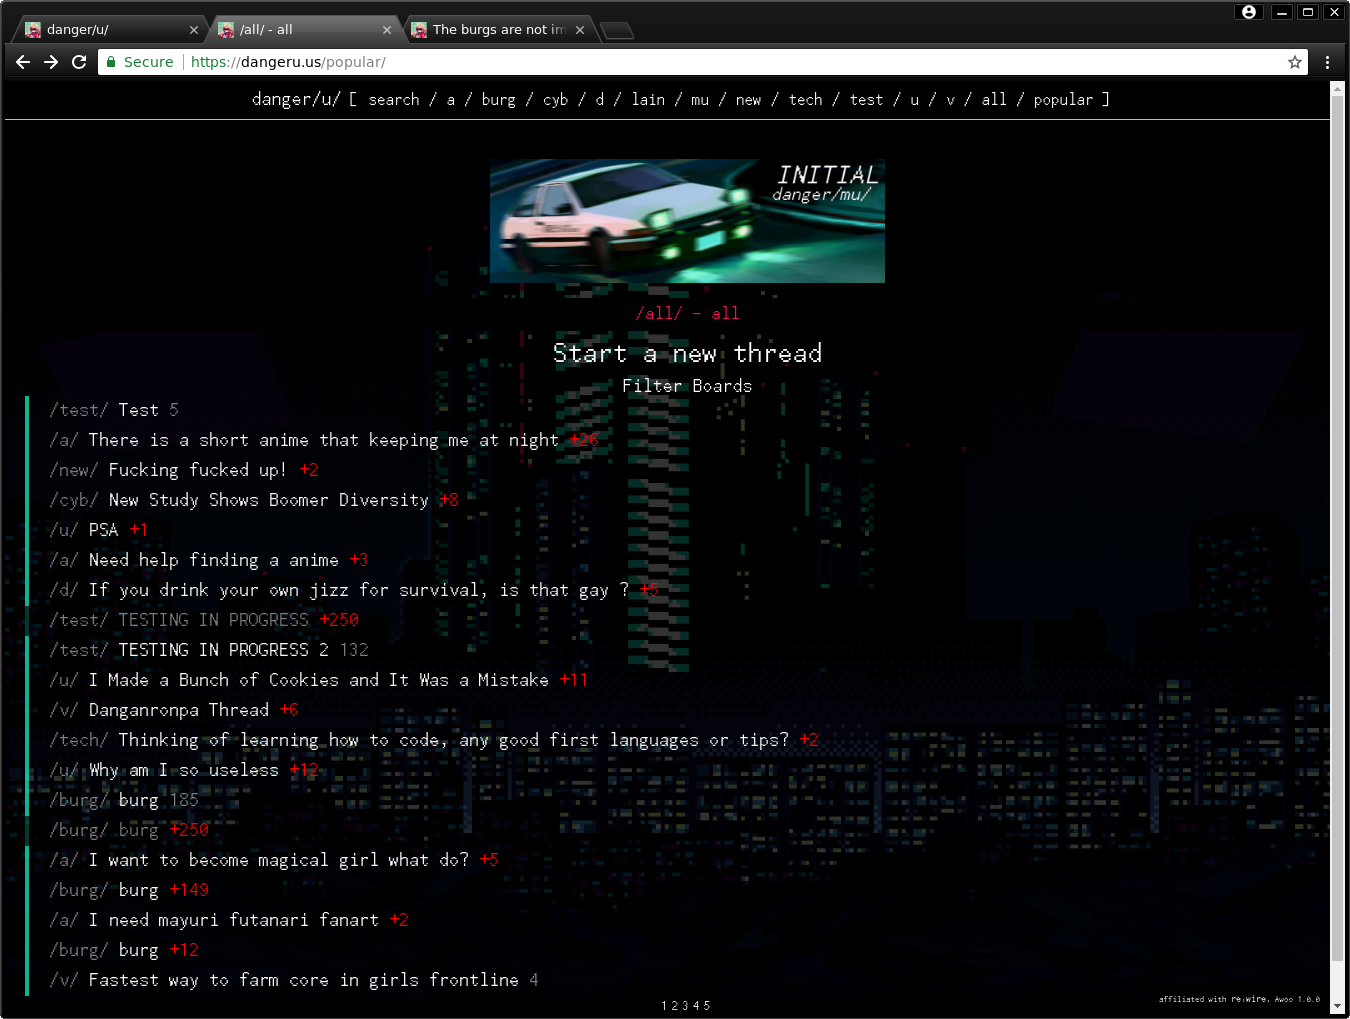The width and height of the screenshot is (1350, 1019).
Task: Open the burg thread marked +250
Action: (x=138, y=830)
